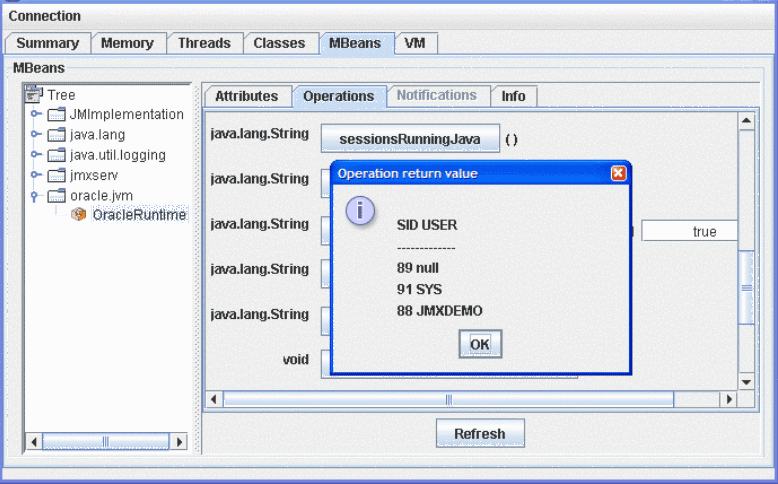Click the operations panel scroll up arrow
This screenshot has height=484, width=778.
point(746,121)
